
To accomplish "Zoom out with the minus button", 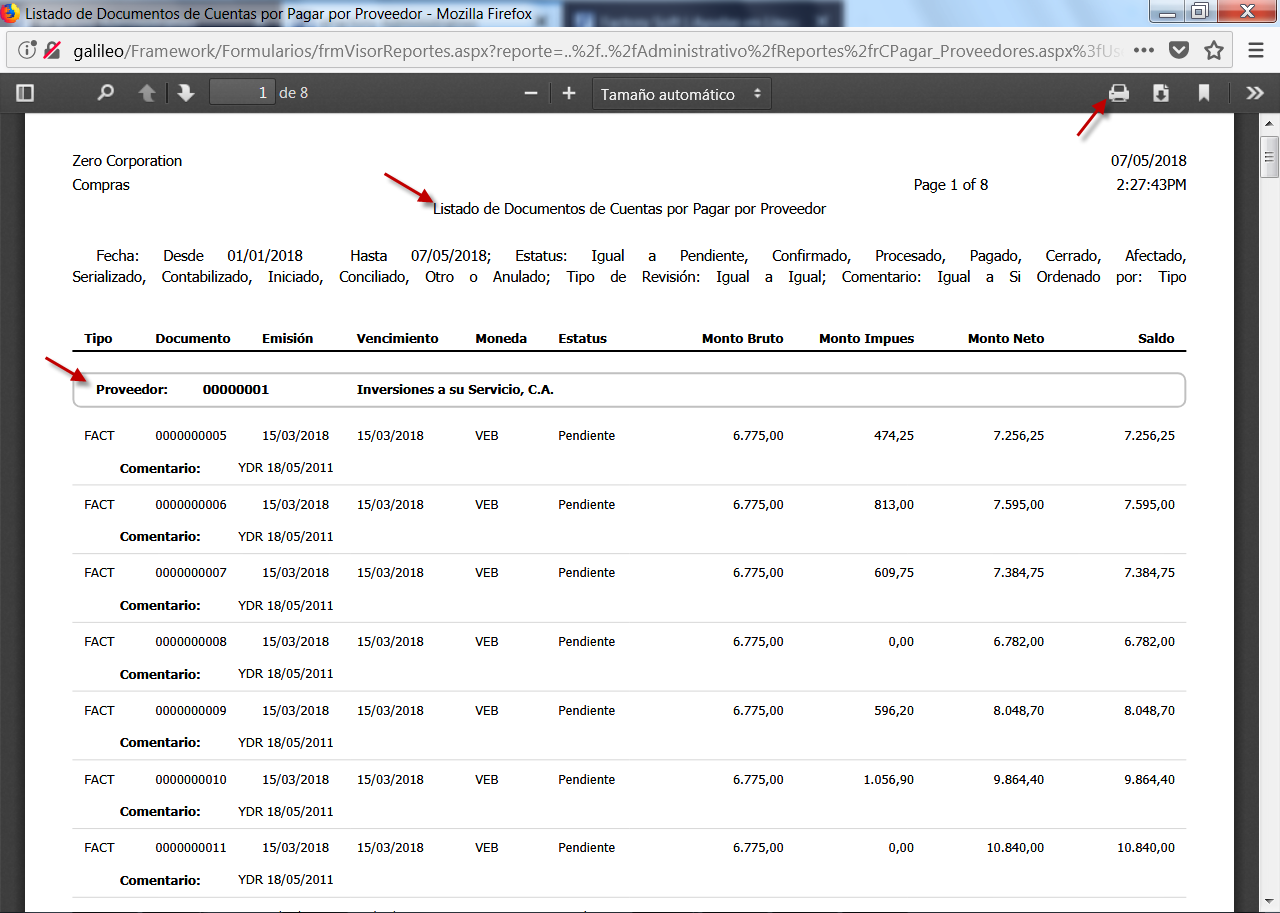I will coord(531,93).
